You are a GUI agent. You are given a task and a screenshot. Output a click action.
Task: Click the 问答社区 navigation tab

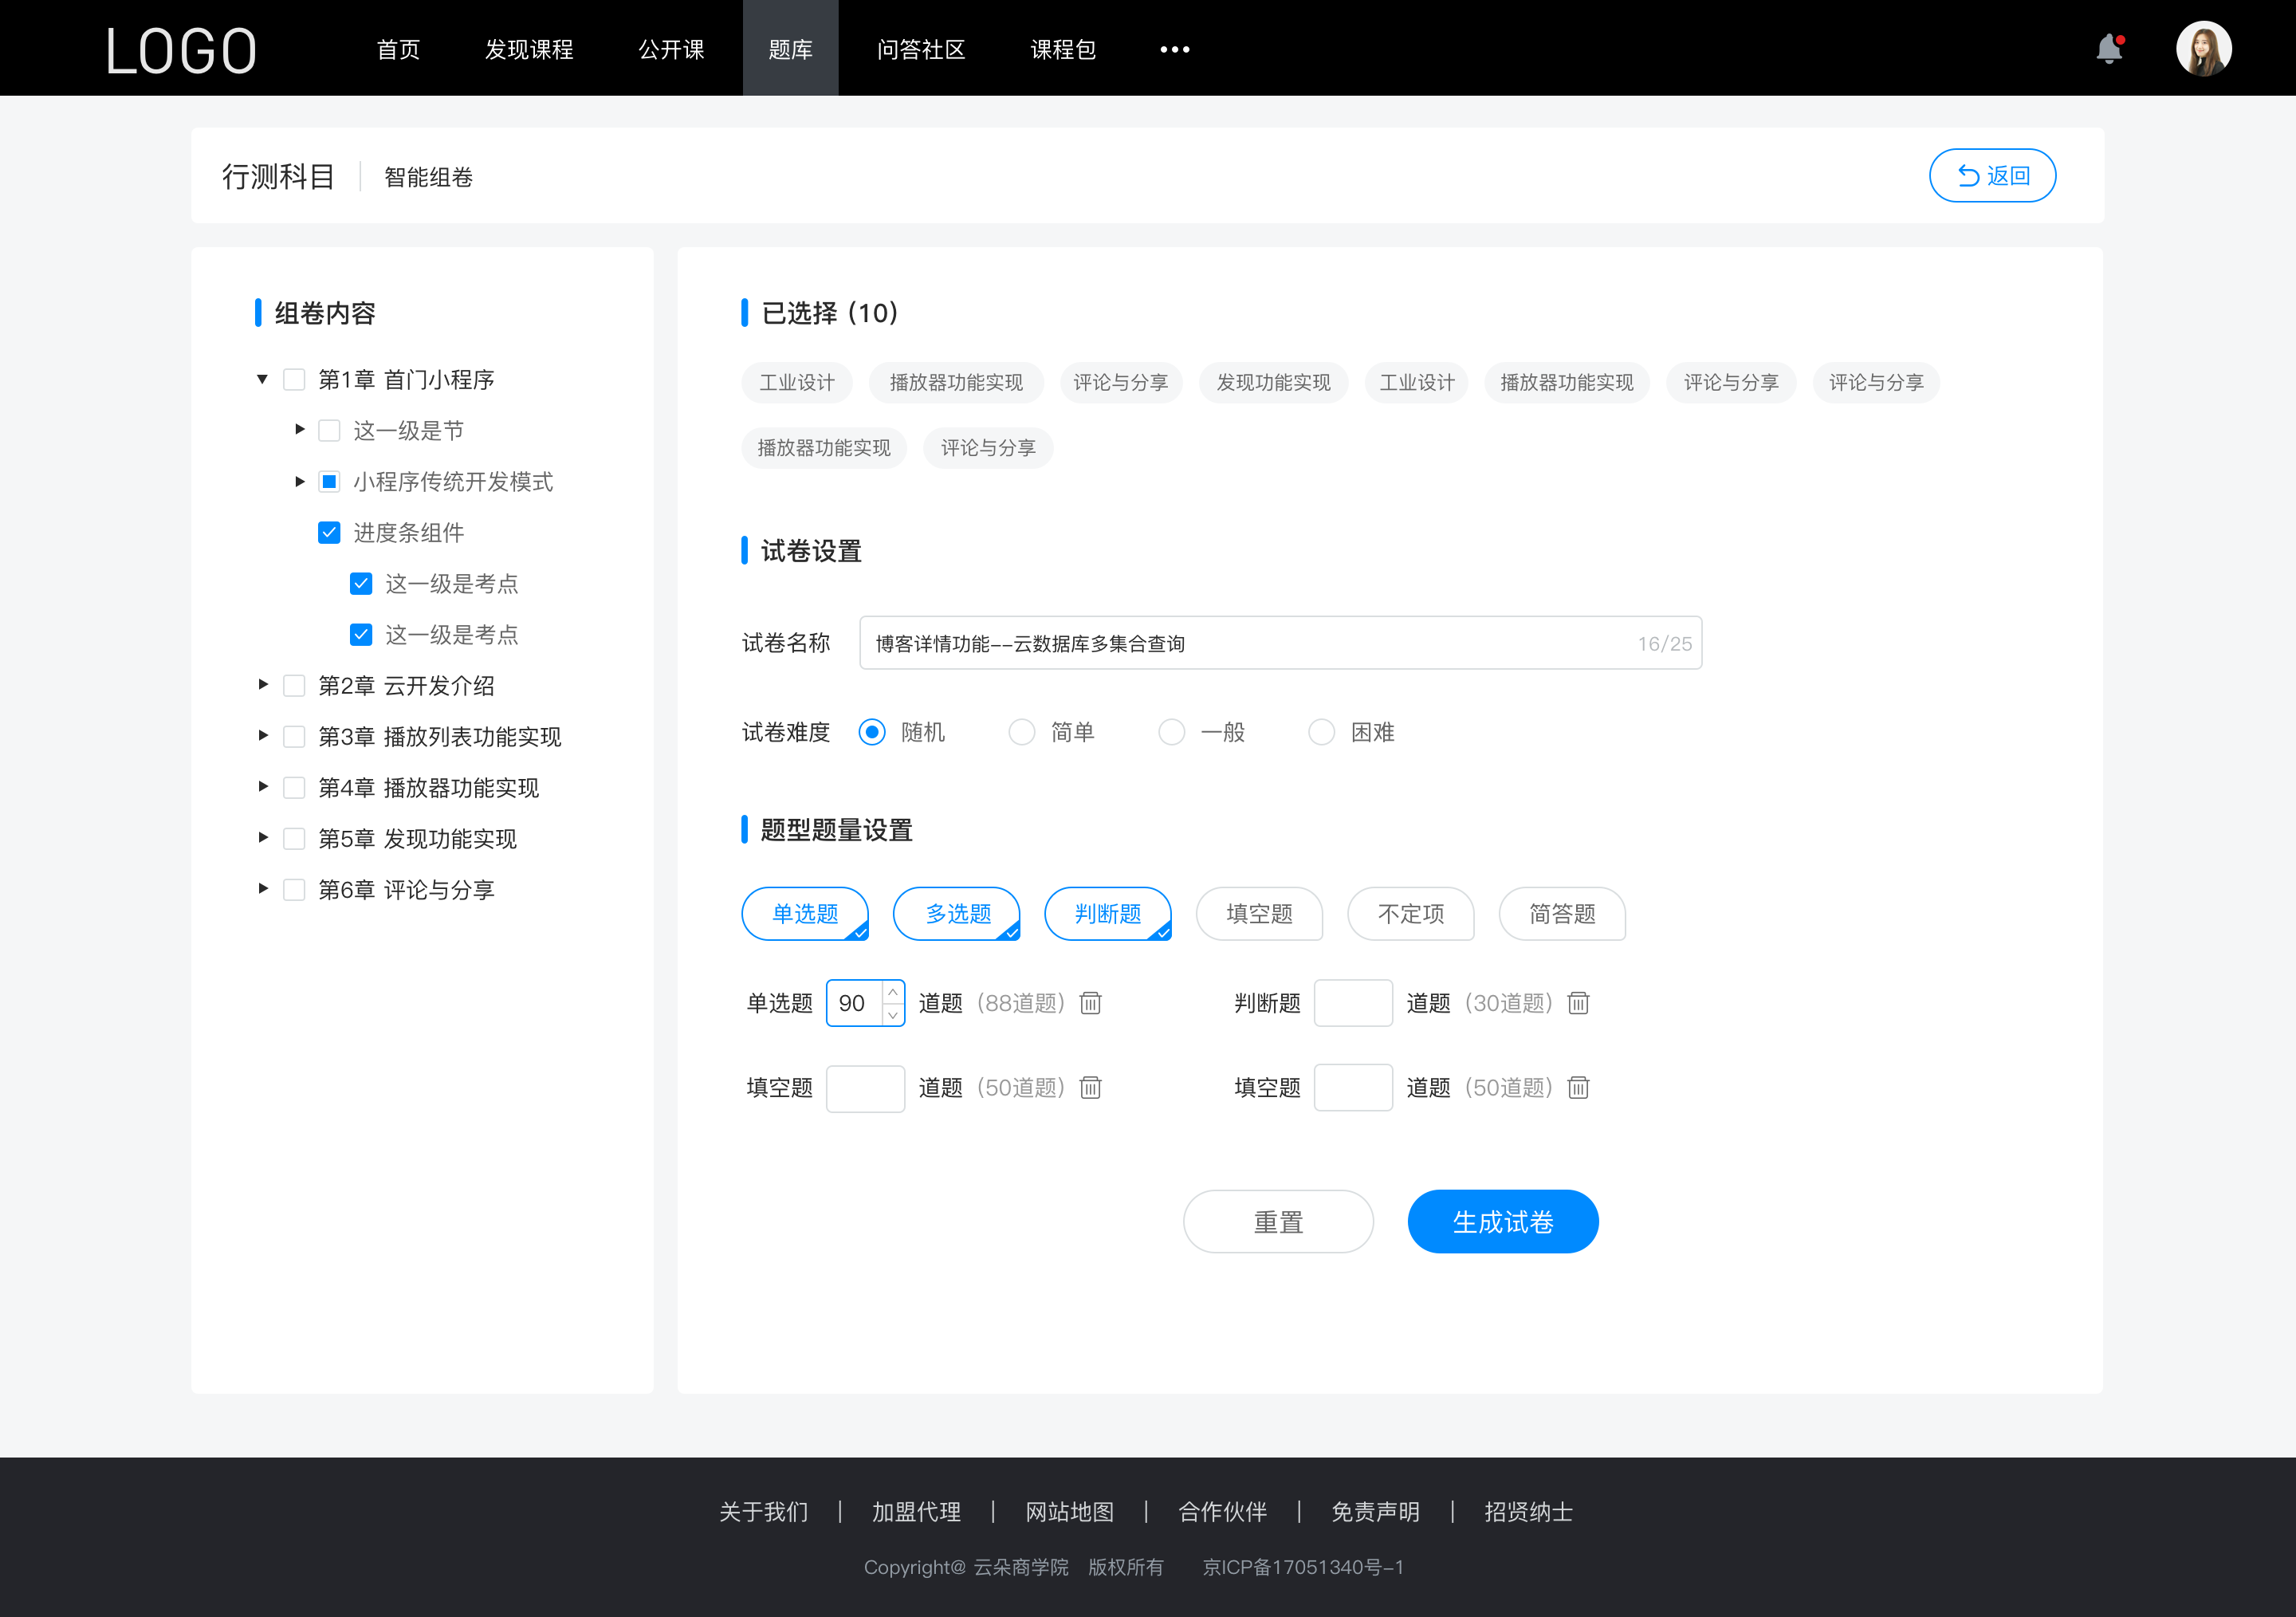pyautogui.click(x=917, y=47)
